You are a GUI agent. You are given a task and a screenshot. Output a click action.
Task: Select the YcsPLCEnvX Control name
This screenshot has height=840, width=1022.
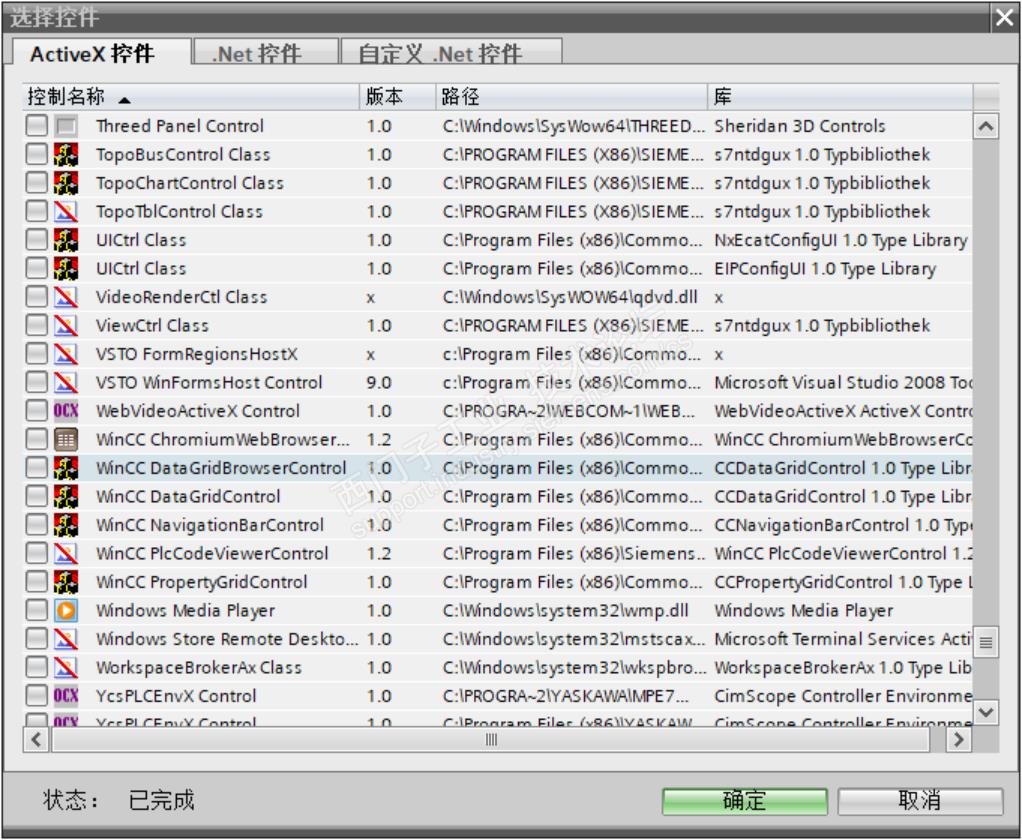pyautogui.click(x=176, y=696)
